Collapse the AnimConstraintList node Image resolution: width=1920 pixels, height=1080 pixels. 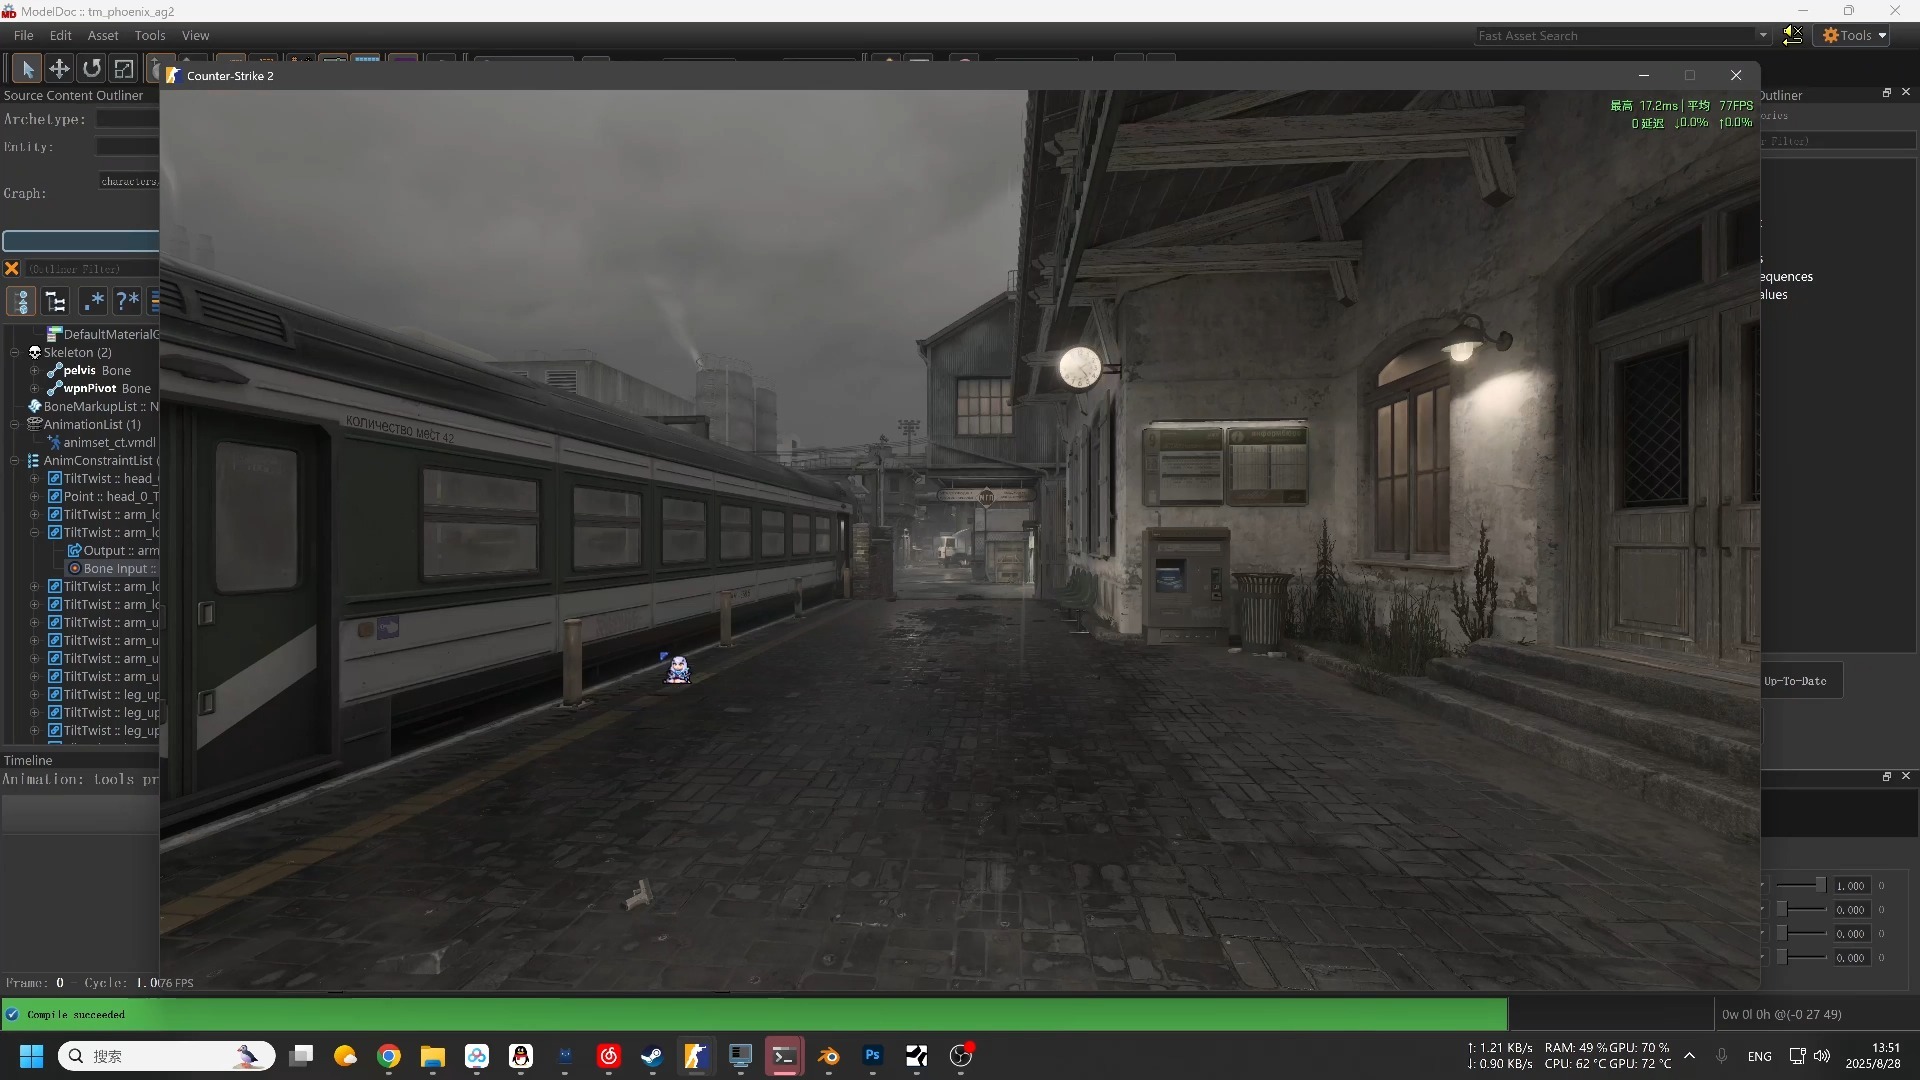coord(15,461)
